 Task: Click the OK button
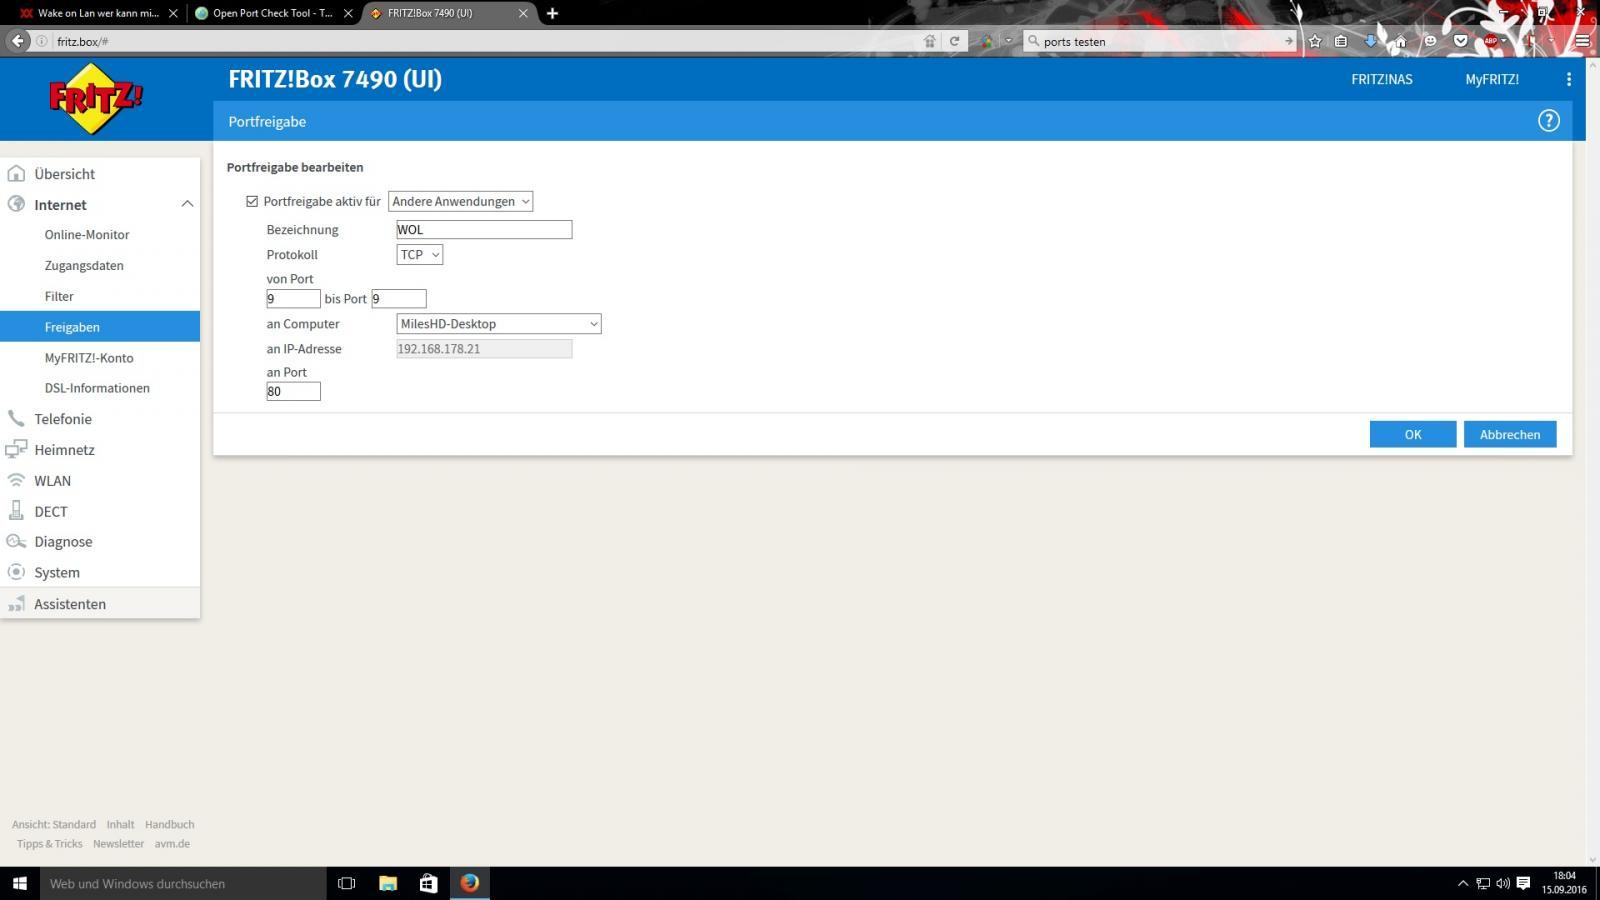pyautogui.click(x=1412, y=434)
